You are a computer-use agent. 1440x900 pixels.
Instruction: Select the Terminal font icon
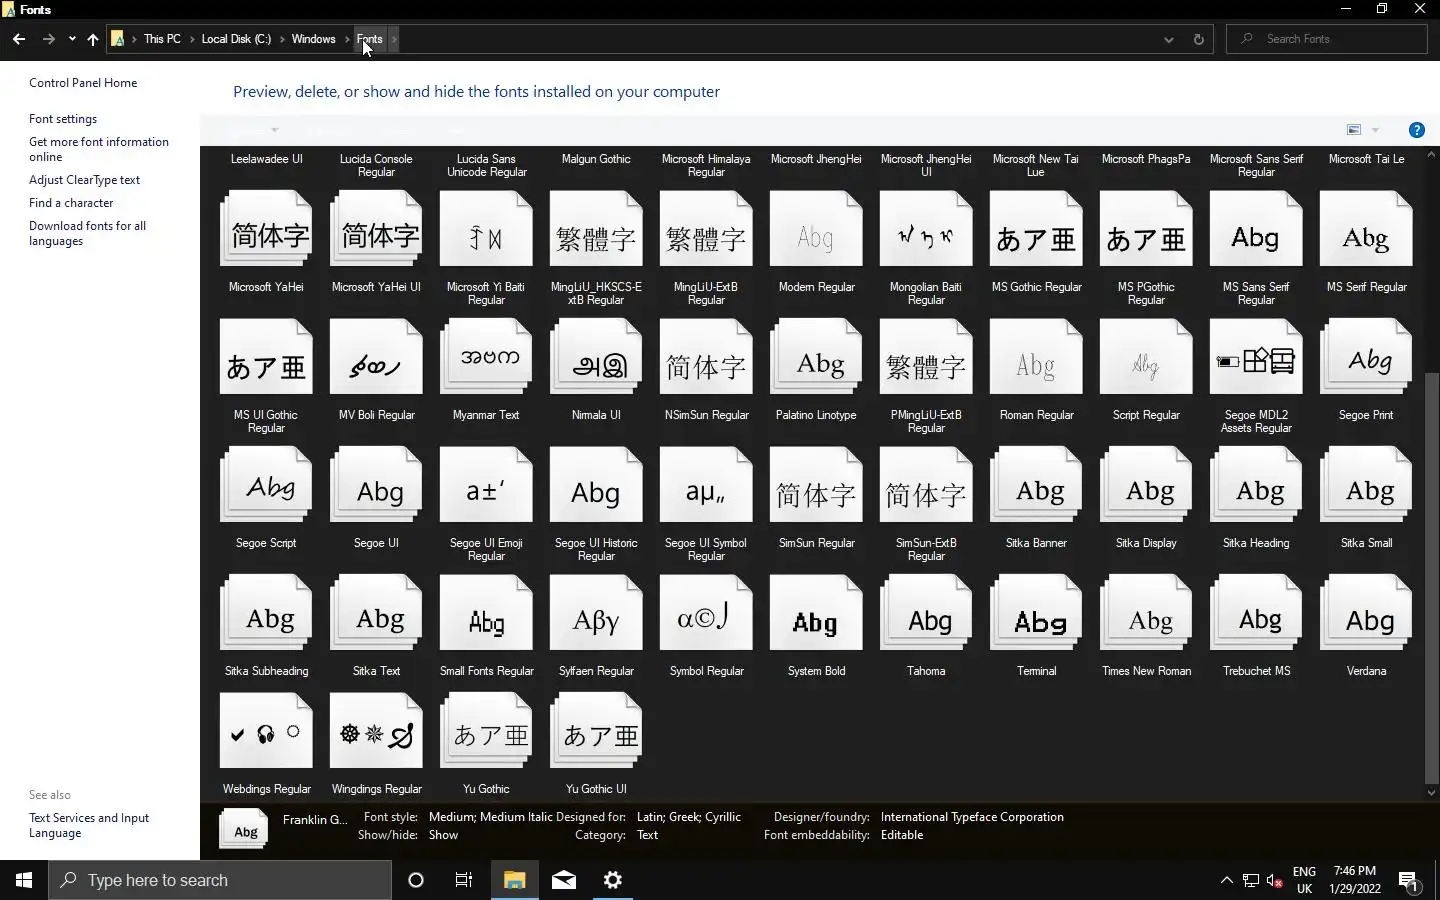pyautogui.click(x=1036, y=613)
